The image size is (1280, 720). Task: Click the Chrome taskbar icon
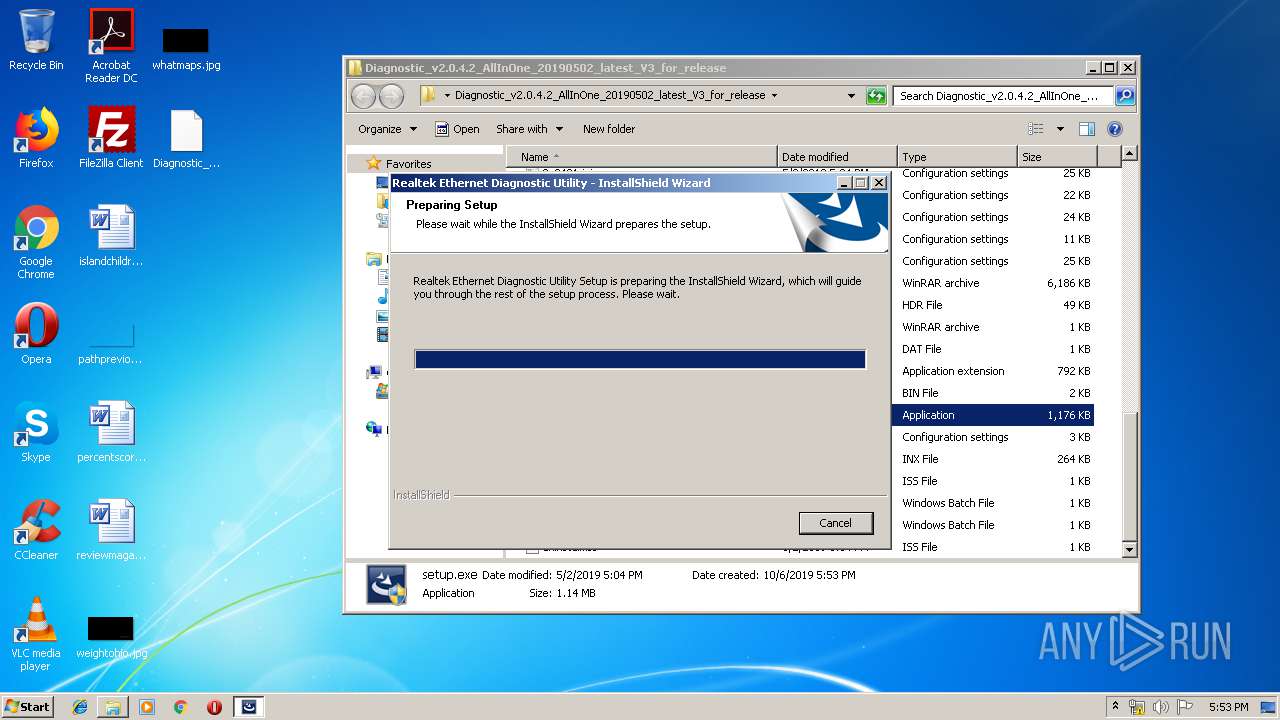click(x=180, y=707)
